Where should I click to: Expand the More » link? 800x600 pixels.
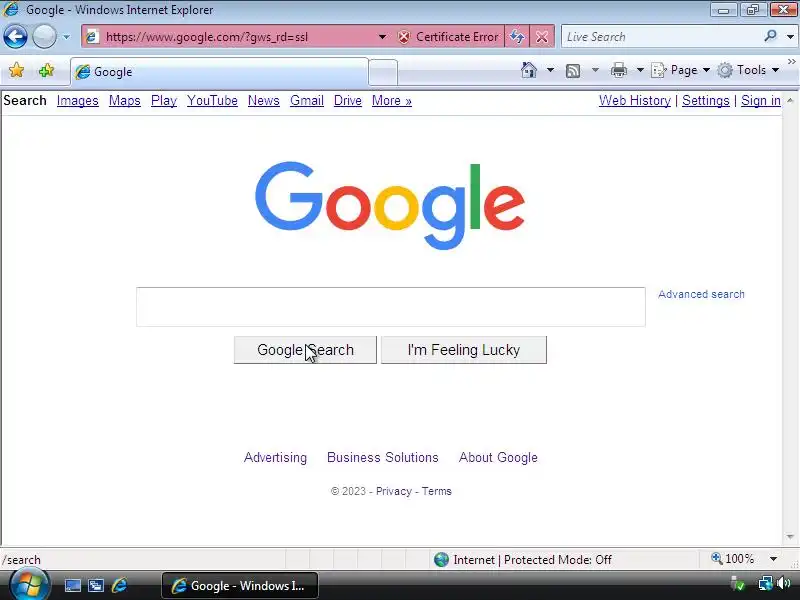(391, 101)
